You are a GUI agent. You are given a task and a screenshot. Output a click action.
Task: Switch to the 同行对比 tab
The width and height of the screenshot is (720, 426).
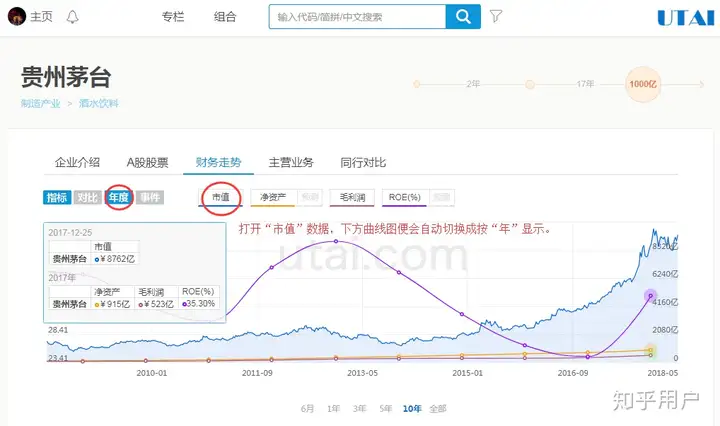point(363,163)
